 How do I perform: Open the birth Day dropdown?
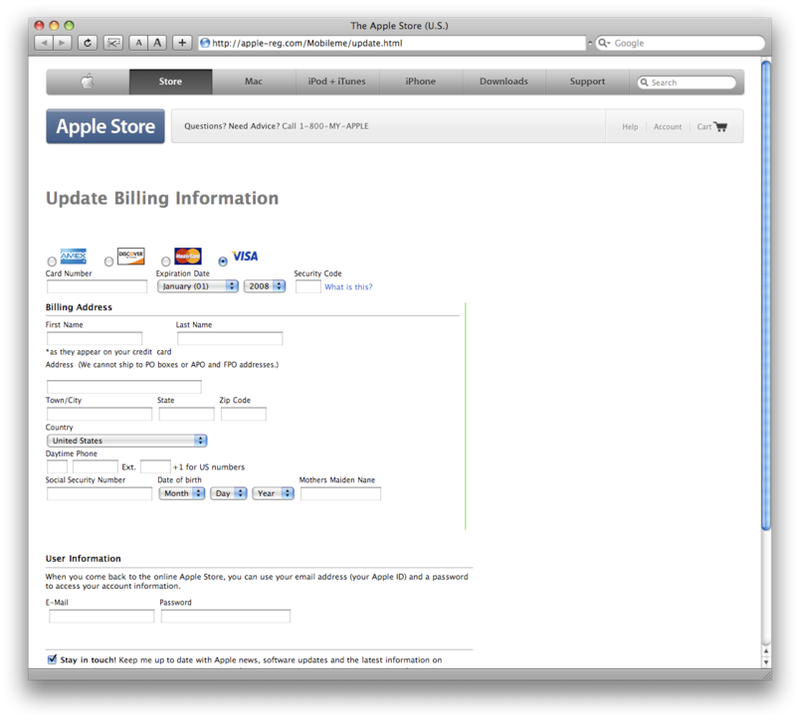(x=229, y=493)
